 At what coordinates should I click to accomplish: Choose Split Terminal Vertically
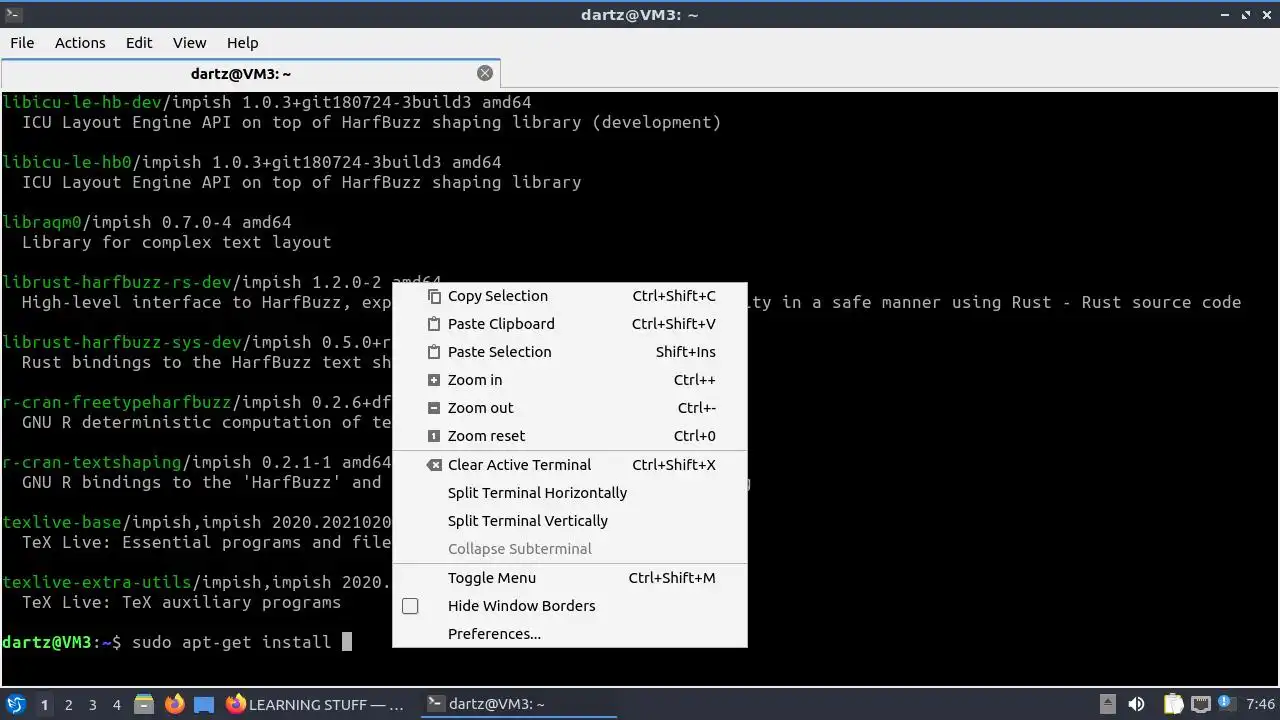(569, 521)
